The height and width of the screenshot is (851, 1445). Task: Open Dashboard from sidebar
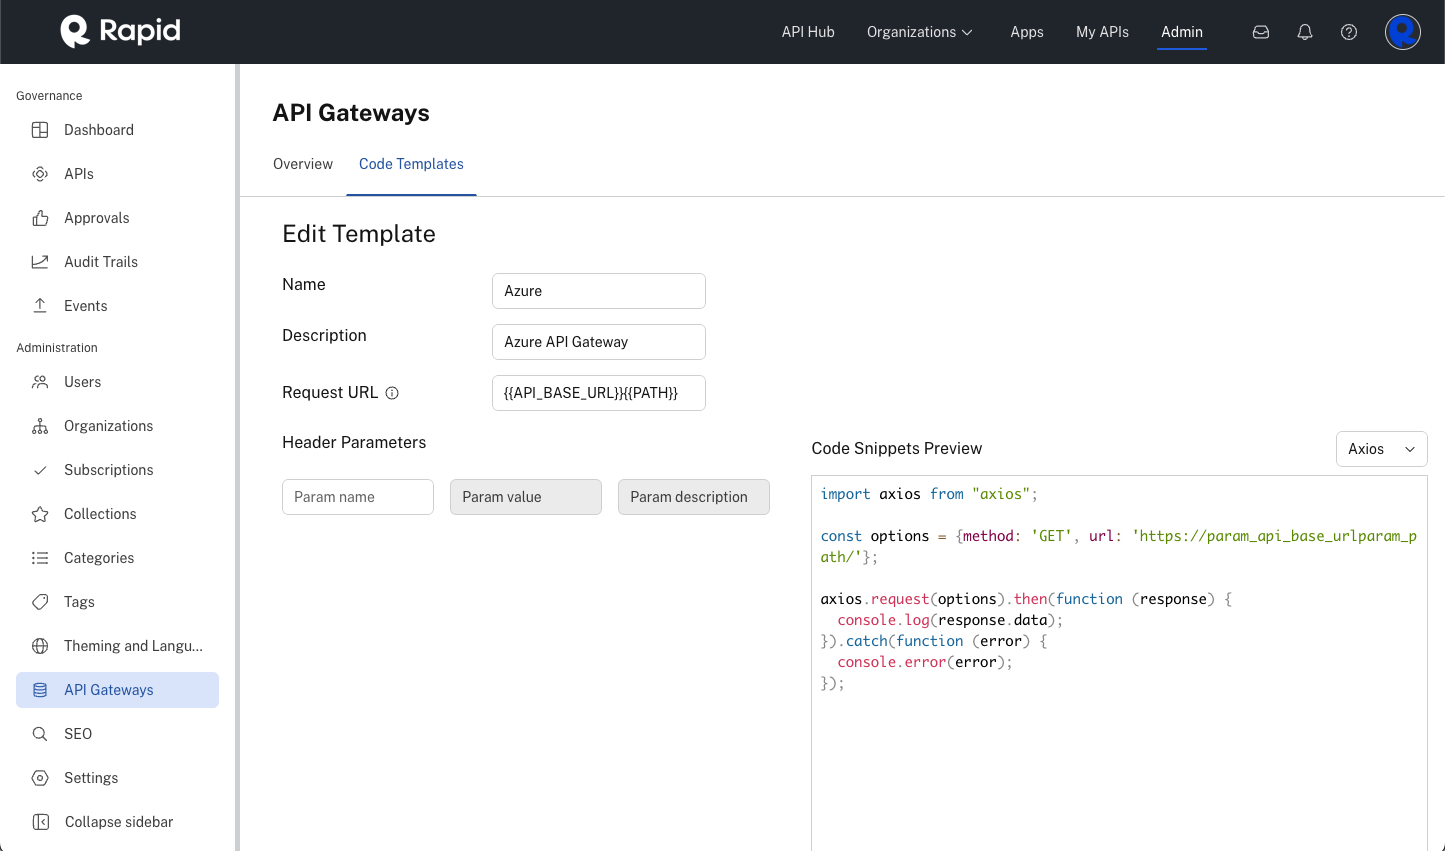pyautogui.click(x=99, y=130)
